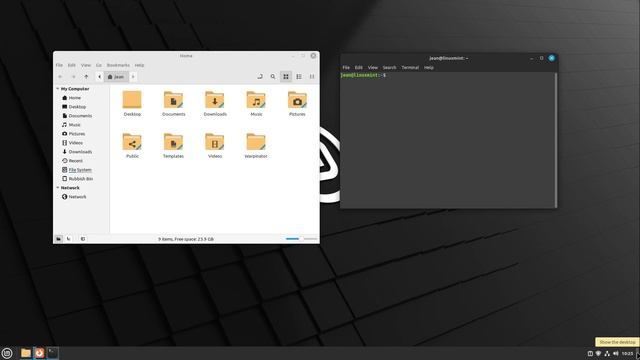Open Videos in the sidebar
This screenshot has height=360, width=640.
tap(72, 143)
